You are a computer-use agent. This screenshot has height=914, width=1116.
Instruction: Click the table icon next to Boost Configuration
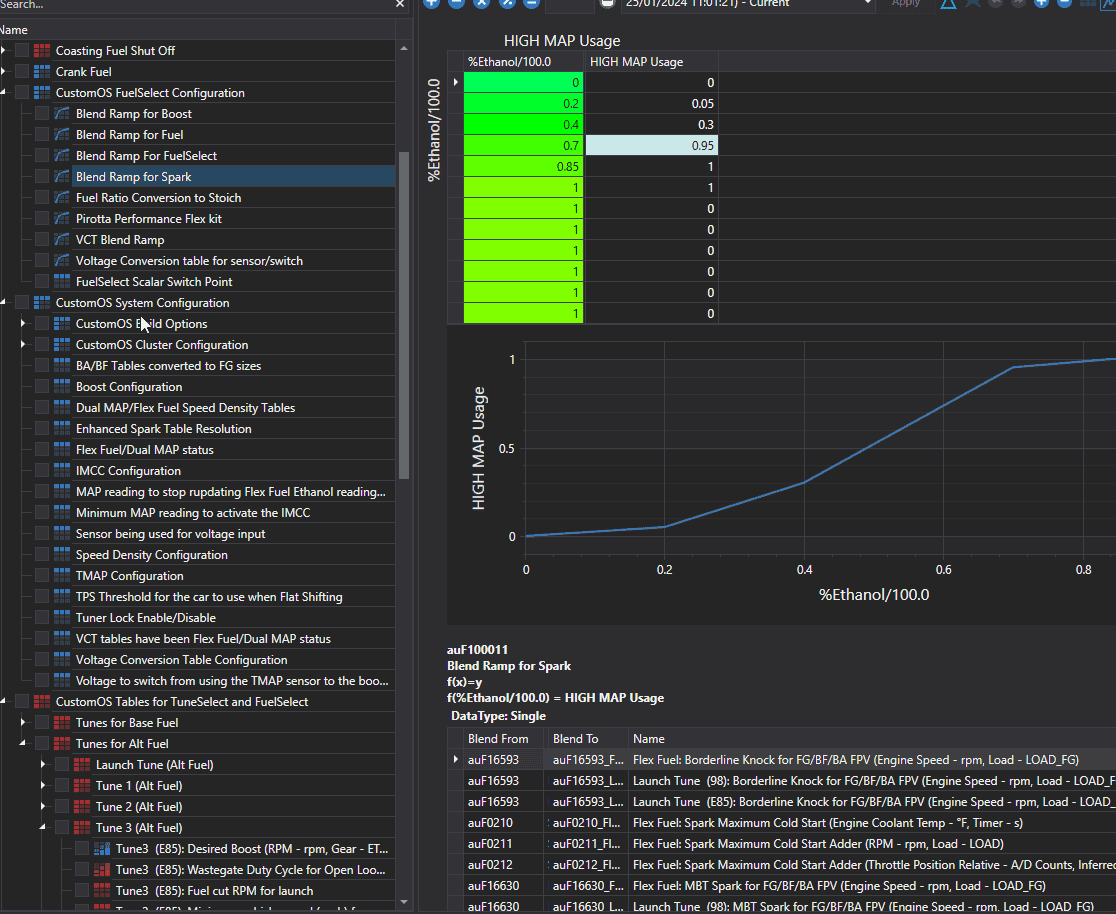62,387
